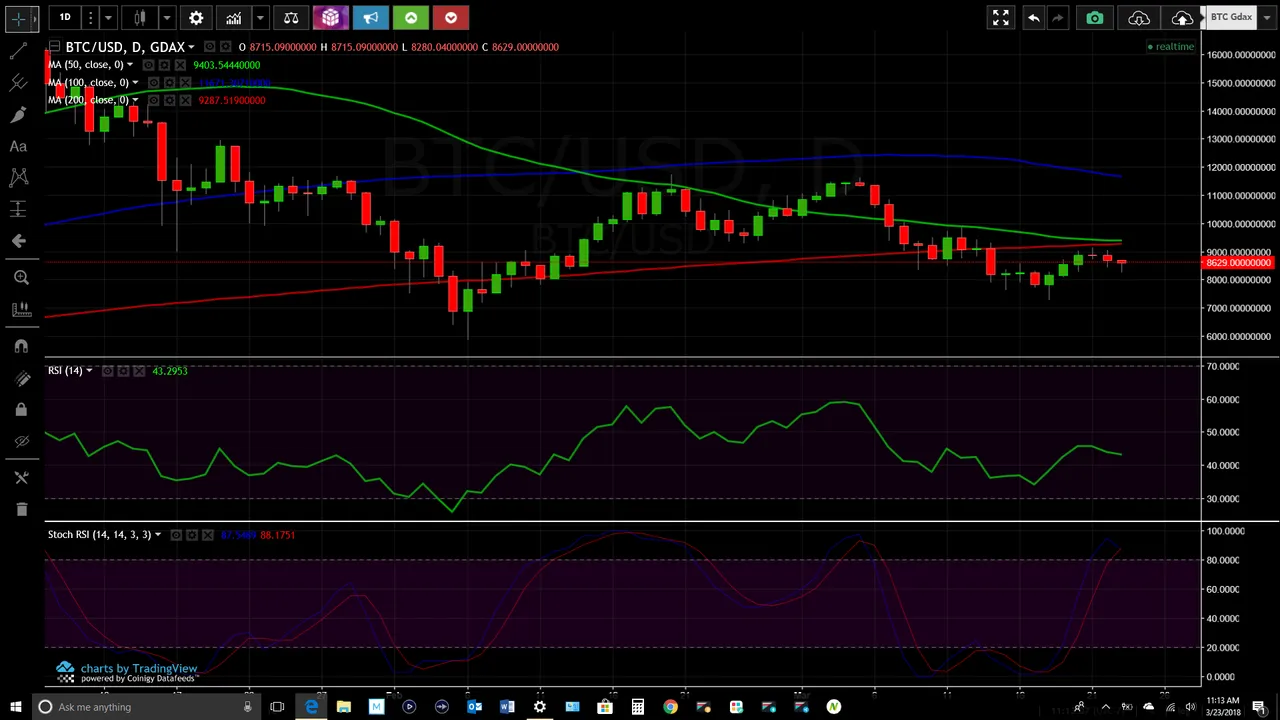
Task: Select the XABCD pattern tool
Action: 18,178
